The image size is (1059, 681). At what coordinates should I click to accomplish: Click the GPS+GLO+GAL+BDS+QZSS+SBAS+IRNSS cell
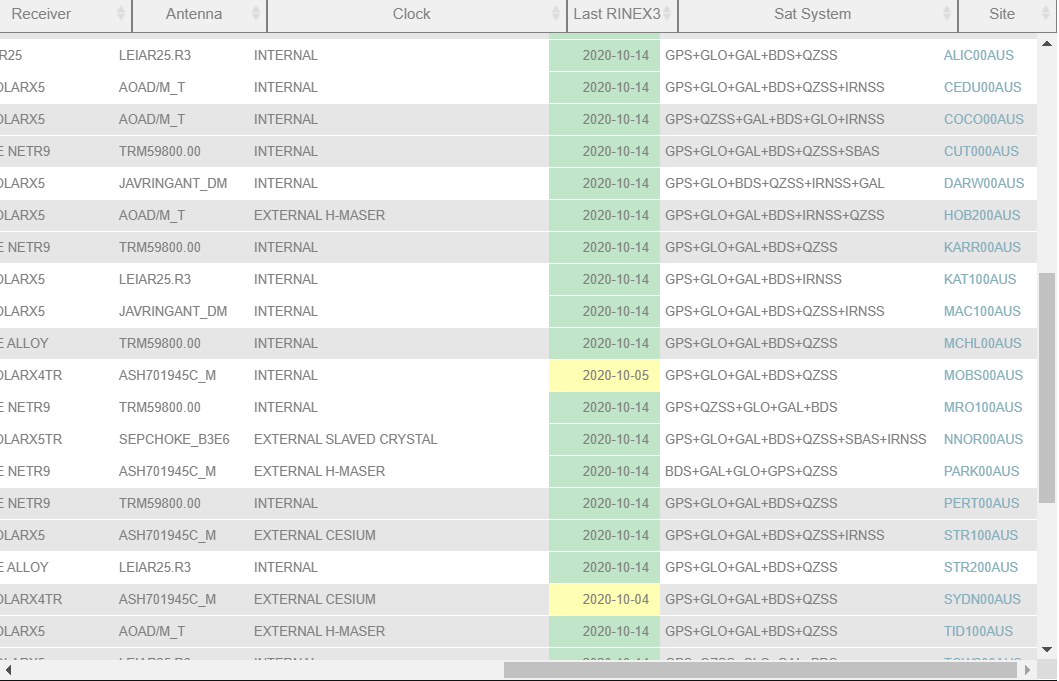796,439
